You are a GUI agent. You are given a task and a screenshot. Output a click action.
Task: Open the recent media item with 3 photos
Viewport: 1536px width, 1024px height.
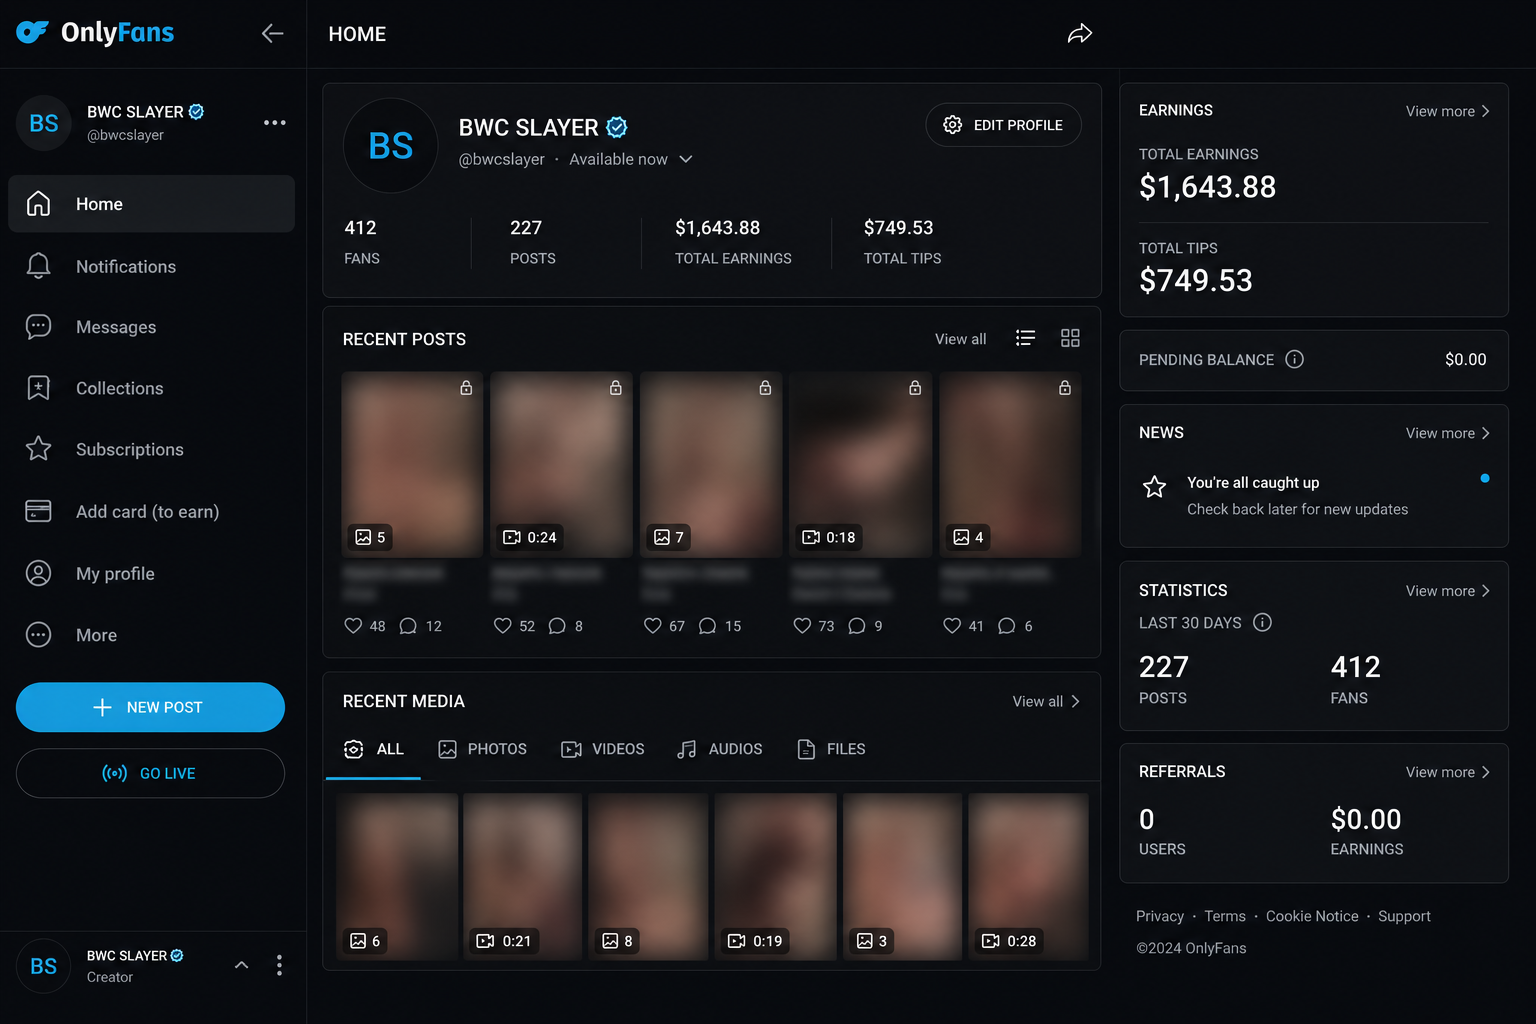point(903,877)
